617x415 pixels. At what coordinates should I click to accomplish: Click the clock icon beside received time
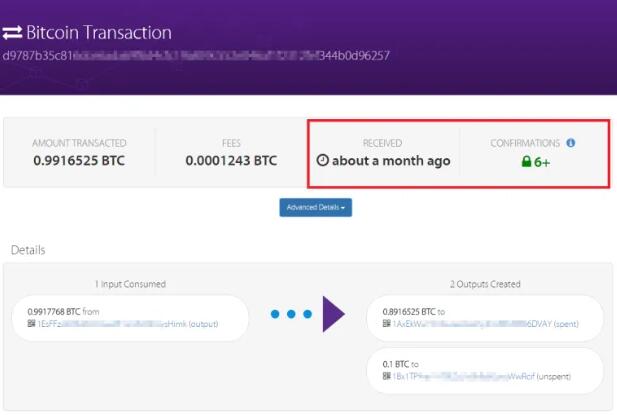click(x=322, y=160)
